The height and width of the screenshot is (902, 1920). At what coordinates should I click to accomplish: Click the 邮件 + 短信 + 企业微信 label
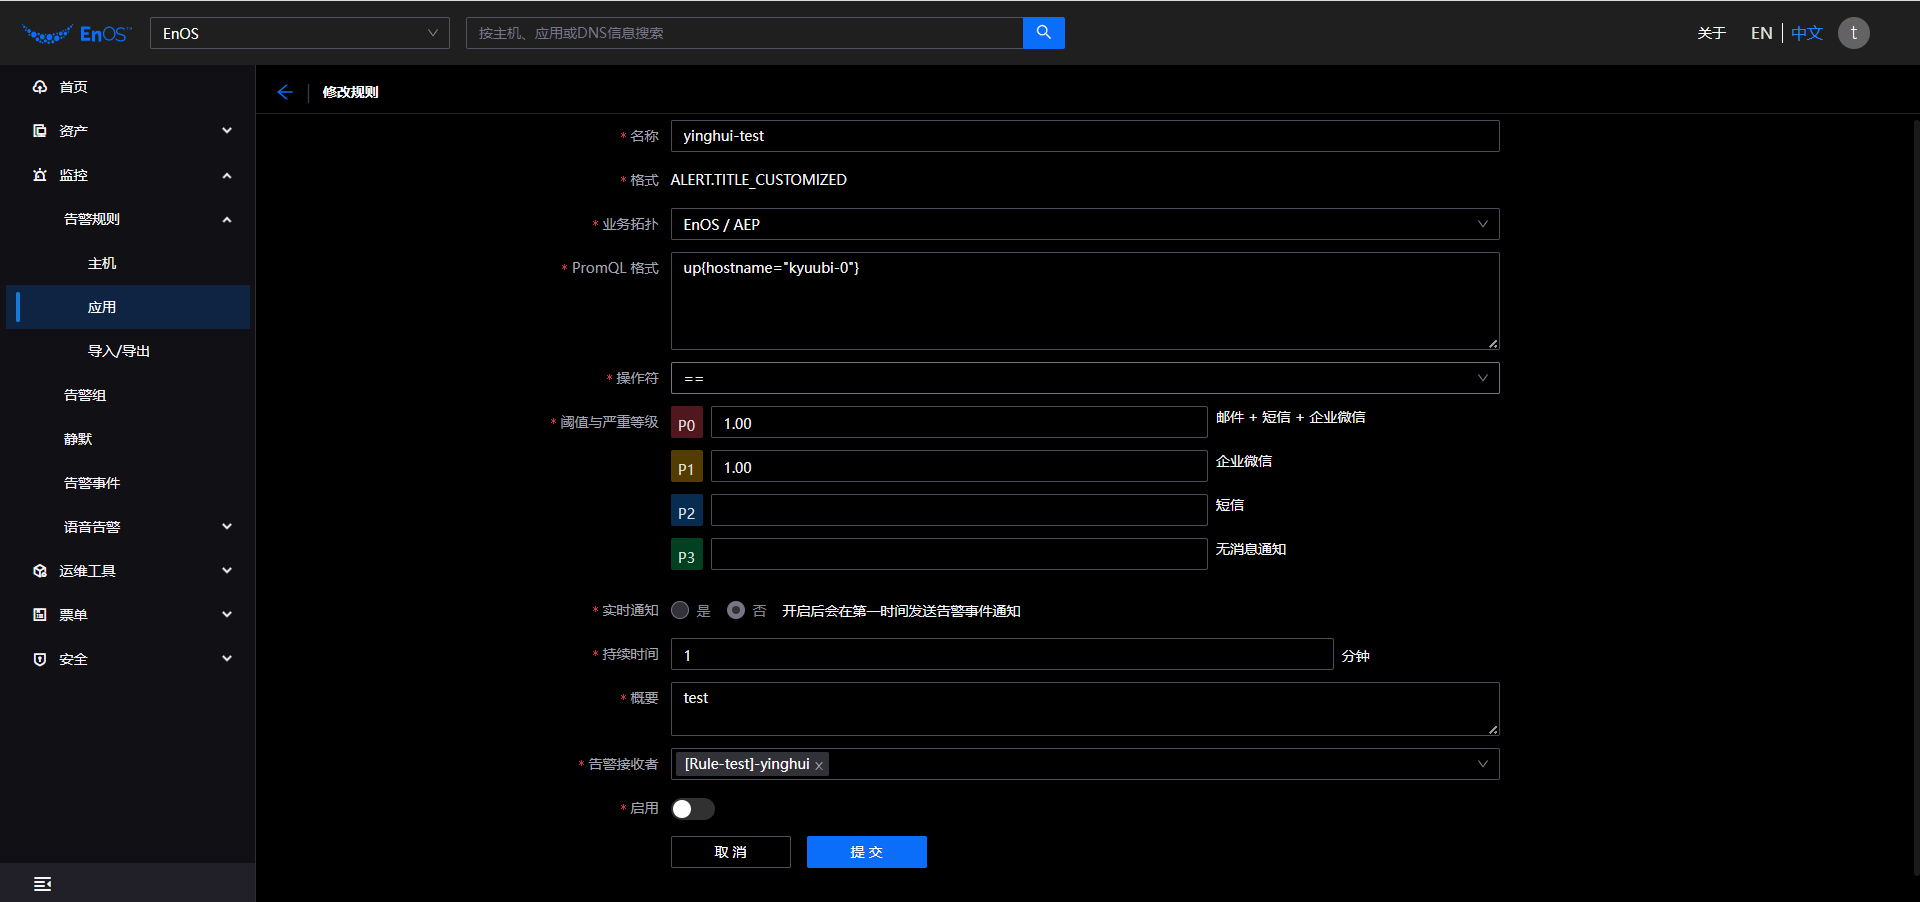point(1290,417)
